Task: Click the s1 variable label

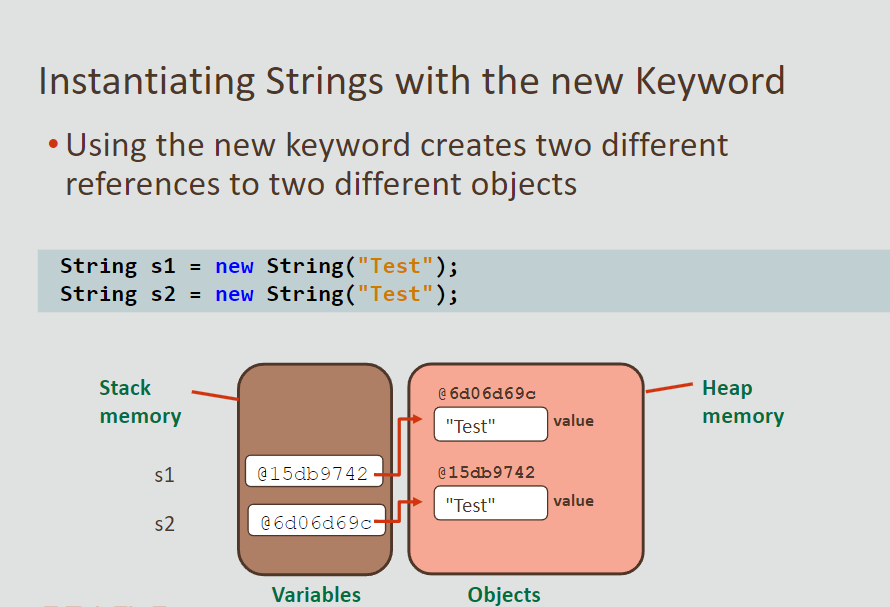Action: 164,475
